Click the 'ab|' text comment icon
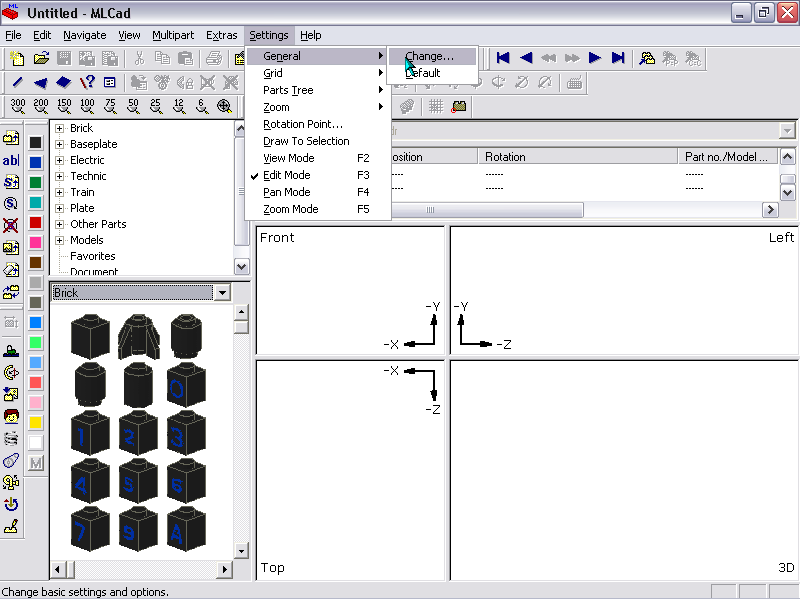Screen dimensions: 800x600 click(11, 160)
